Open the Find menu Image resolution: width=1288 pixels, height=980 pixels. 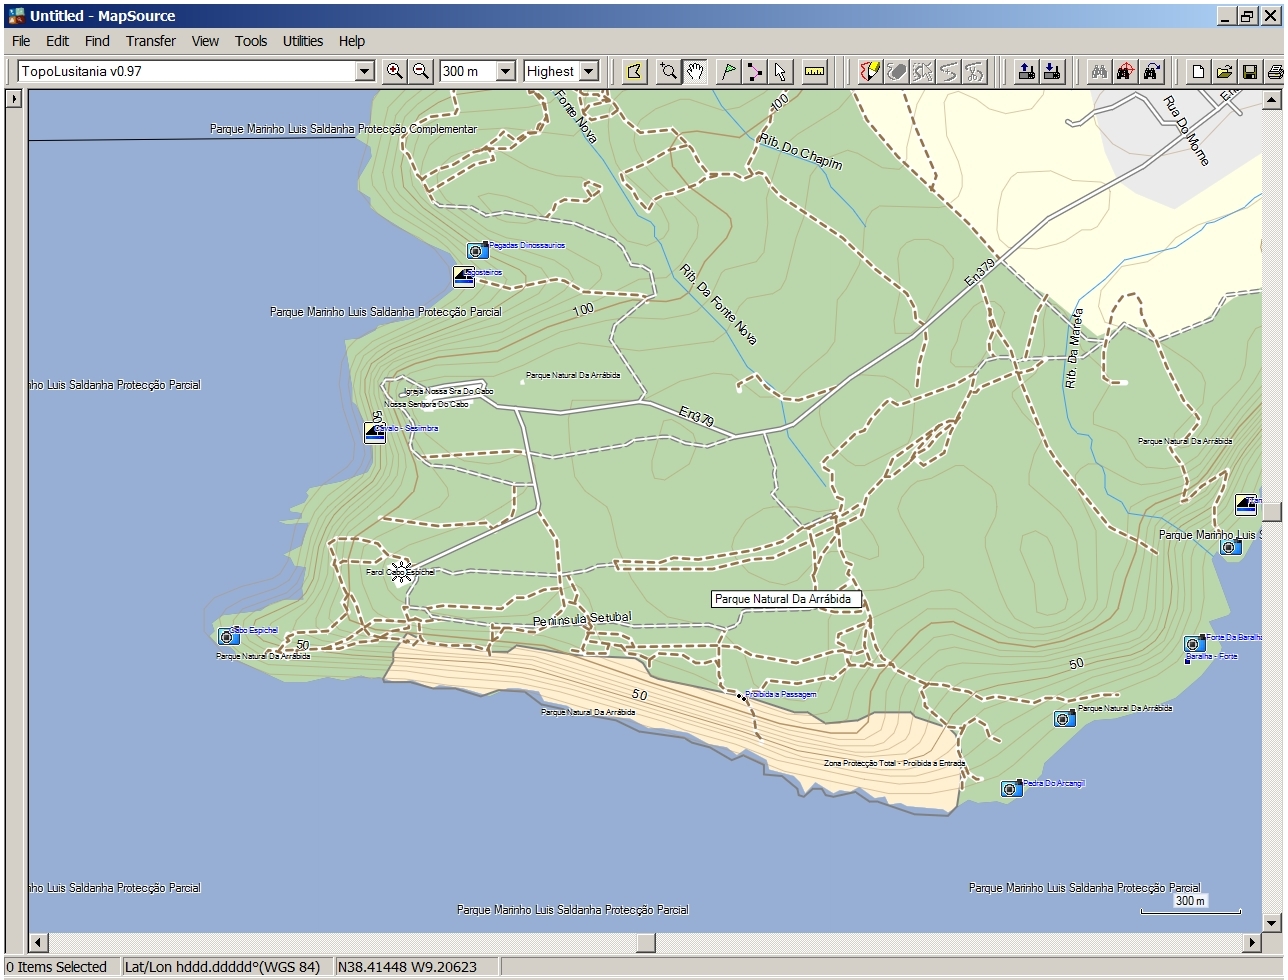97,41
